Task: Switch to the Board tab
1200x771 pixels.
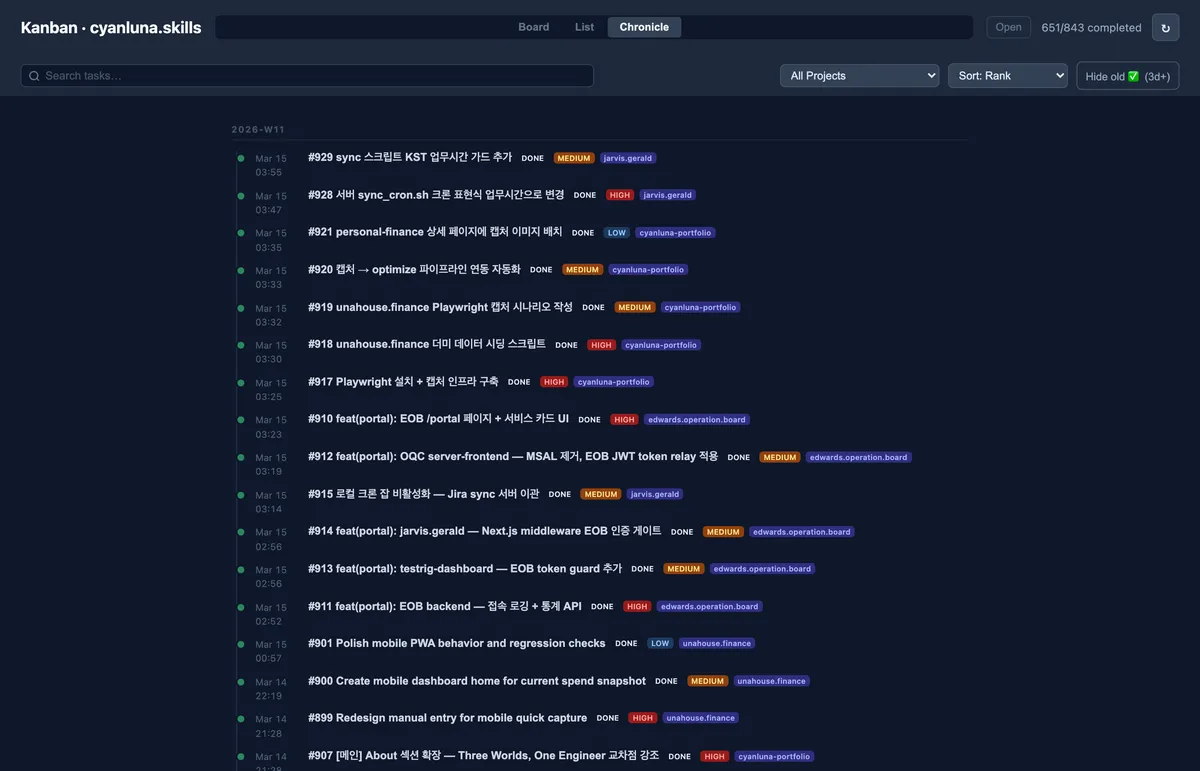Action: [x=534, y=27]
